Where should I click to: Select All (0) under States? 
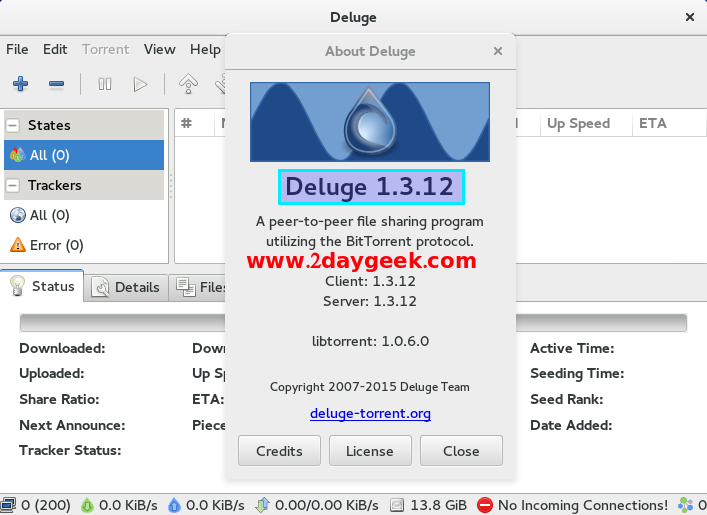pyautogui.click(x=84, y=155)
